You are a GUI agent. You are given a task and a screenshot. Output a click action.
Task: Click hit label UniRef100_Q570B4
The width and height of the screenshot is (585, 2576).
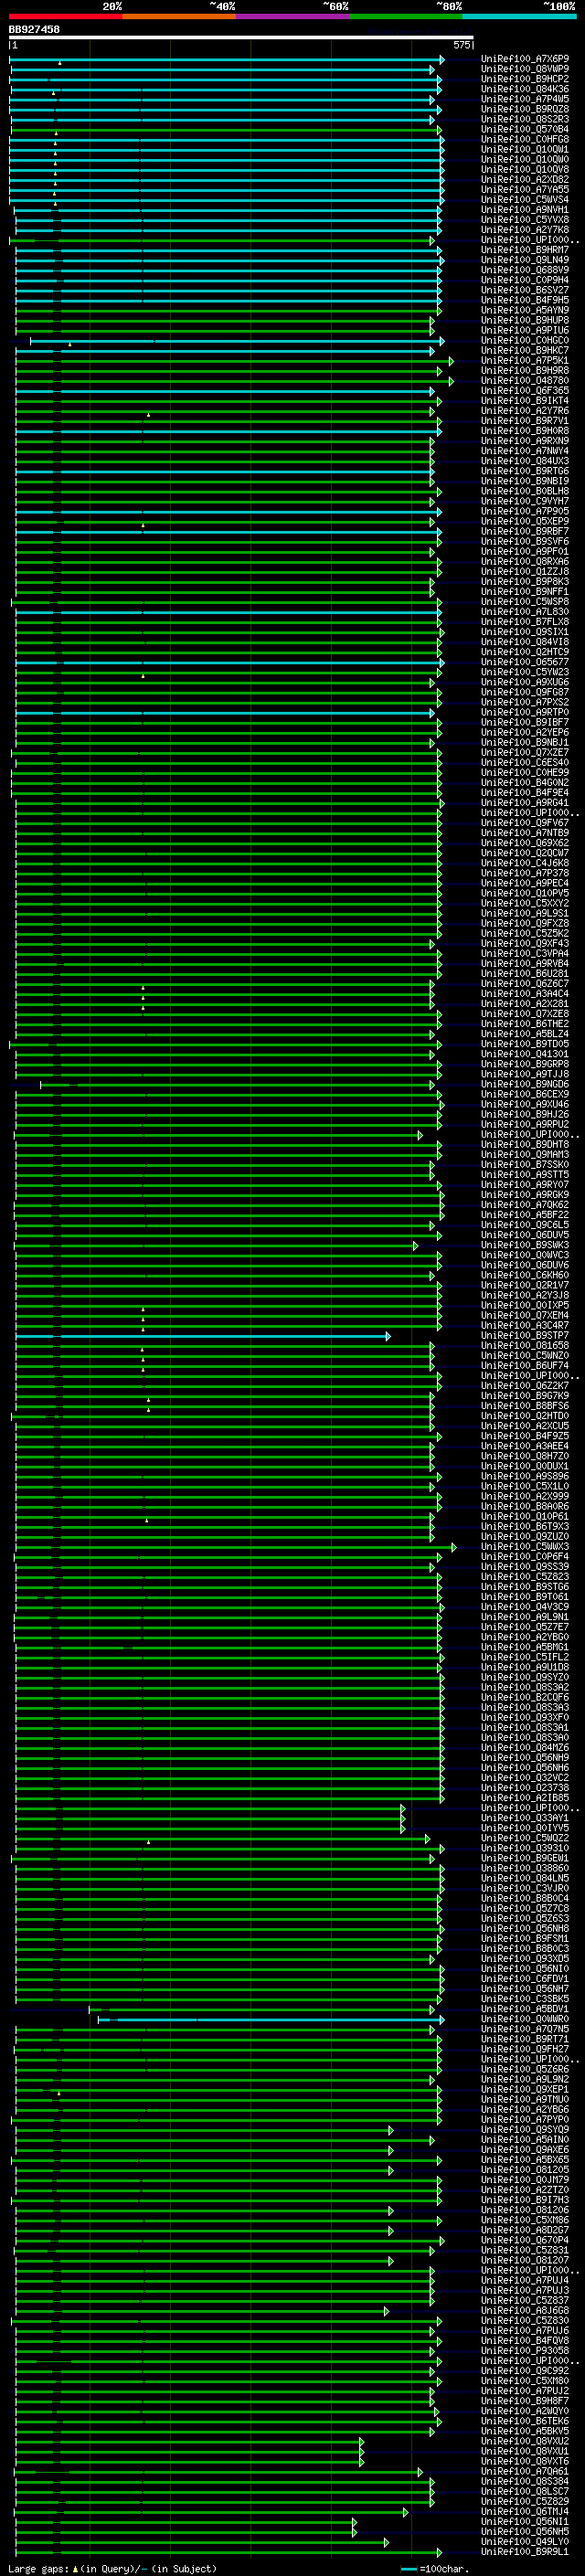525,129
